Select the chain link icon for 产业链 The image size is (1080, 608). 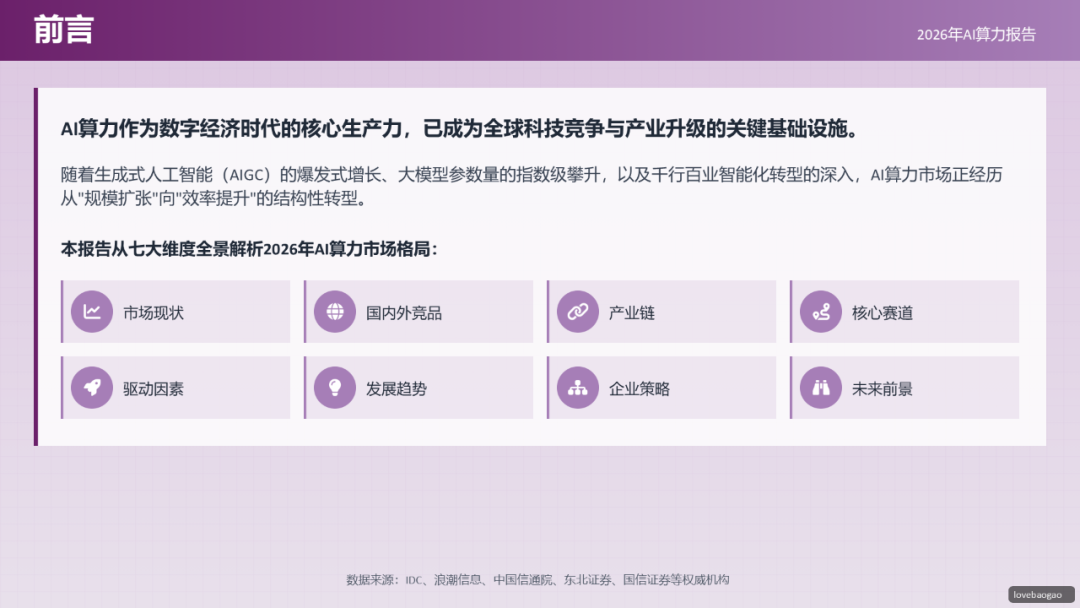point(578,311)
